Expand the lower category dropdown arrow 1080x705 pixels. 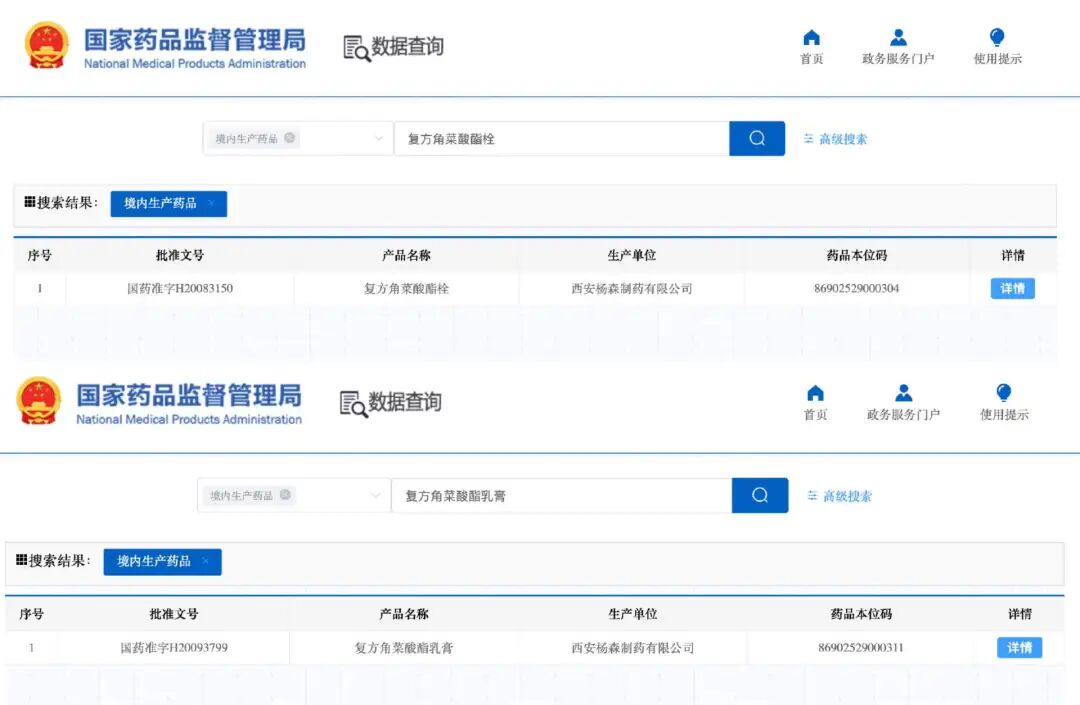(376, 495)
